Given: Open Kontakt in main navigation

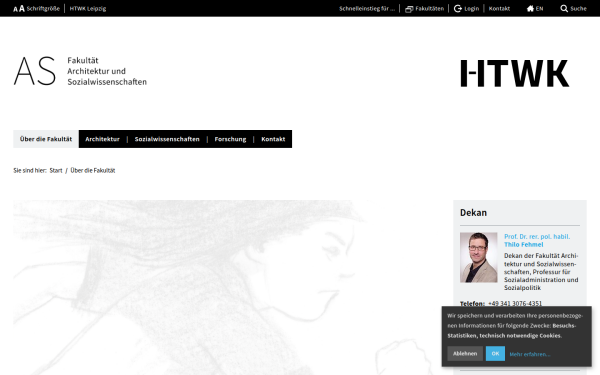Looking at the screenshot, I should coord(273,139).
